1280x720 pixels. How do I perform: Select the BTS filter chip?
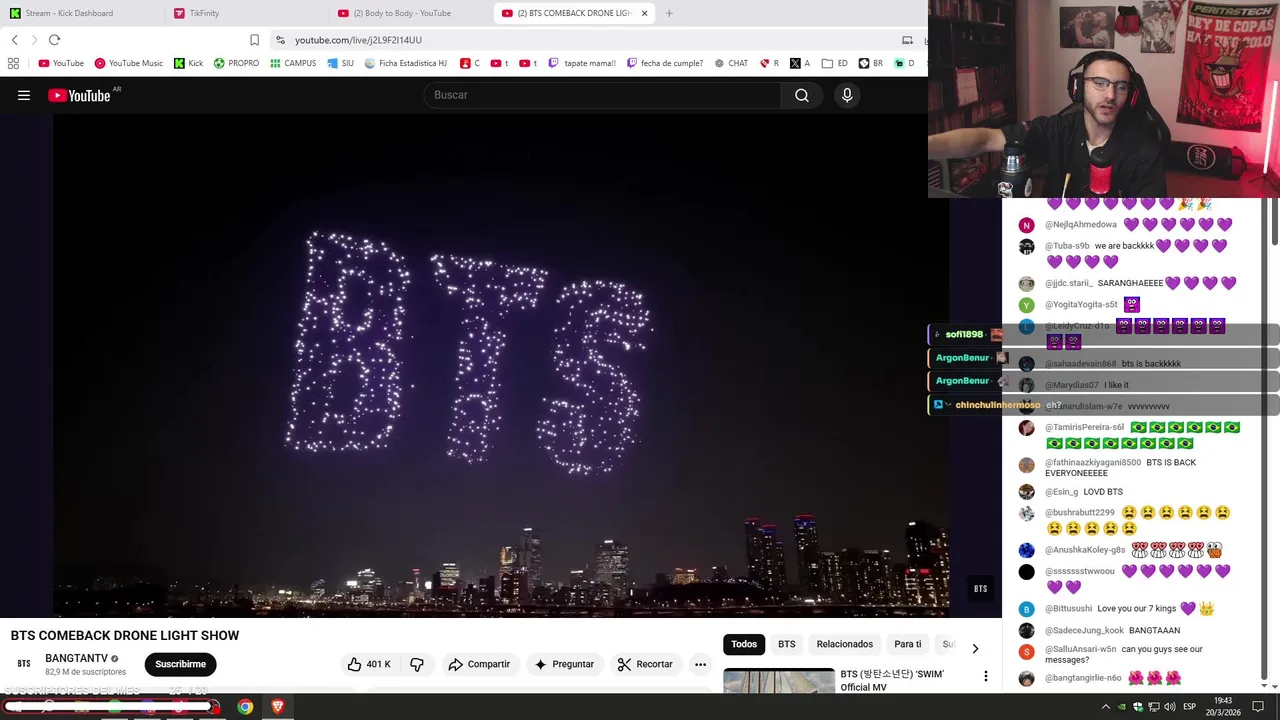pos(787,644)
